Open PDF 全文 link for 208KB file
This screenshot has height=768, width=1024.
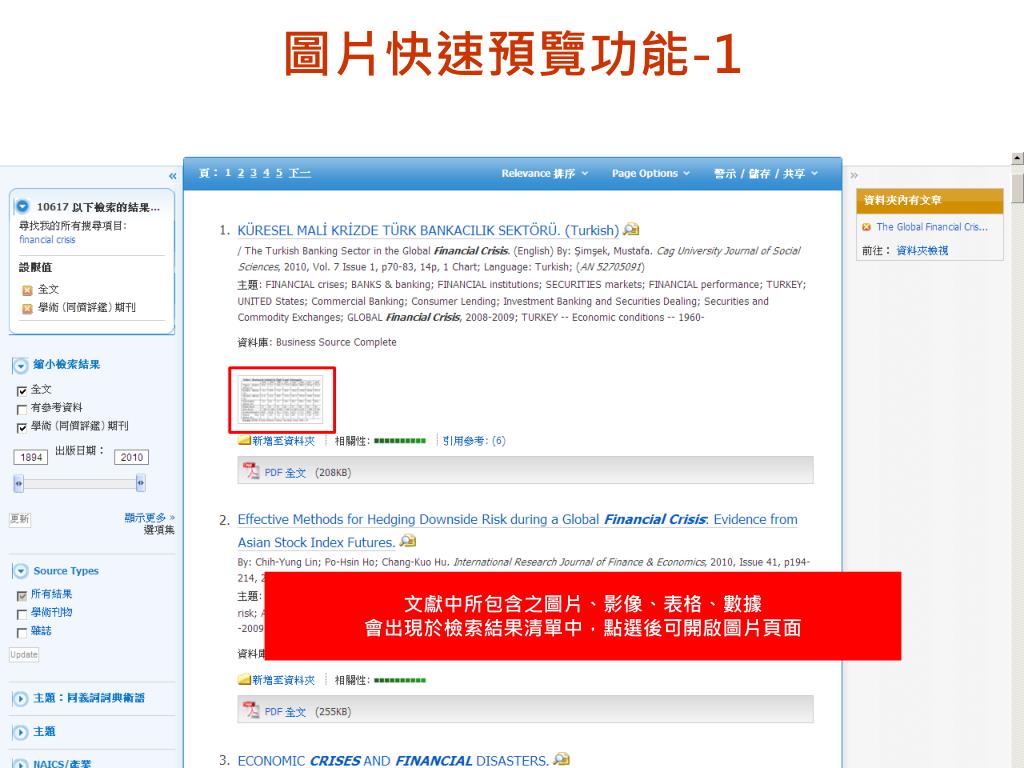pyautogui.click(x=285, y=473)
